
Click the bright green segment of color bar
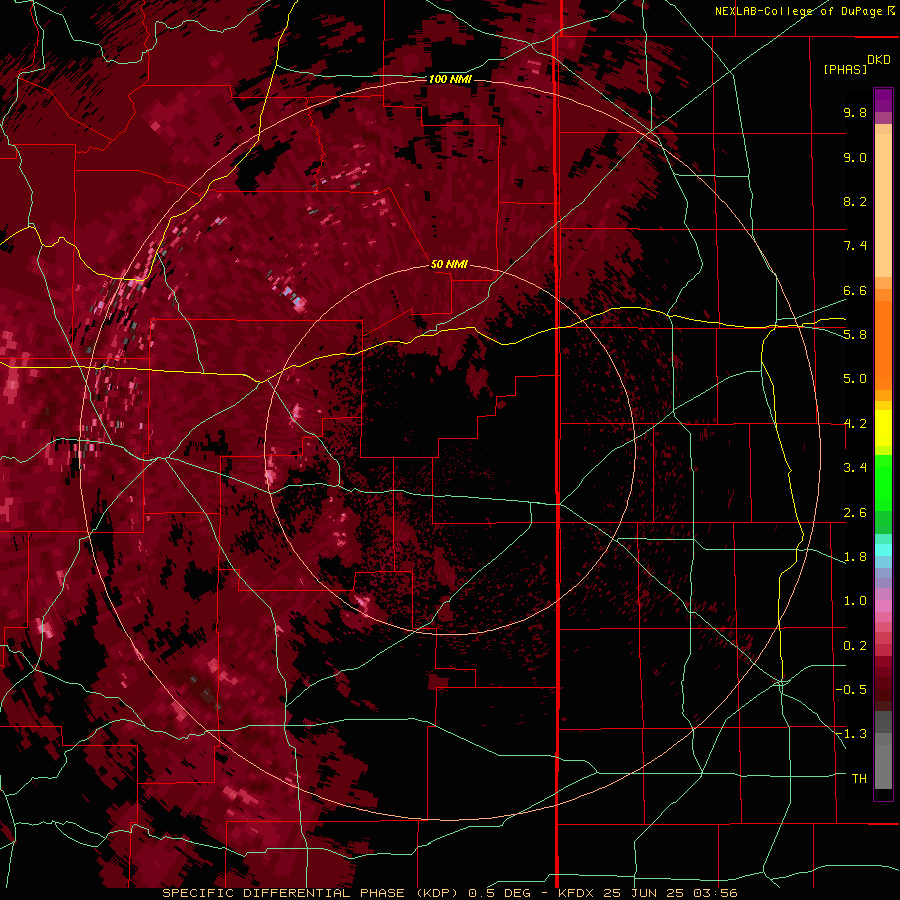[x=883, y=483]
